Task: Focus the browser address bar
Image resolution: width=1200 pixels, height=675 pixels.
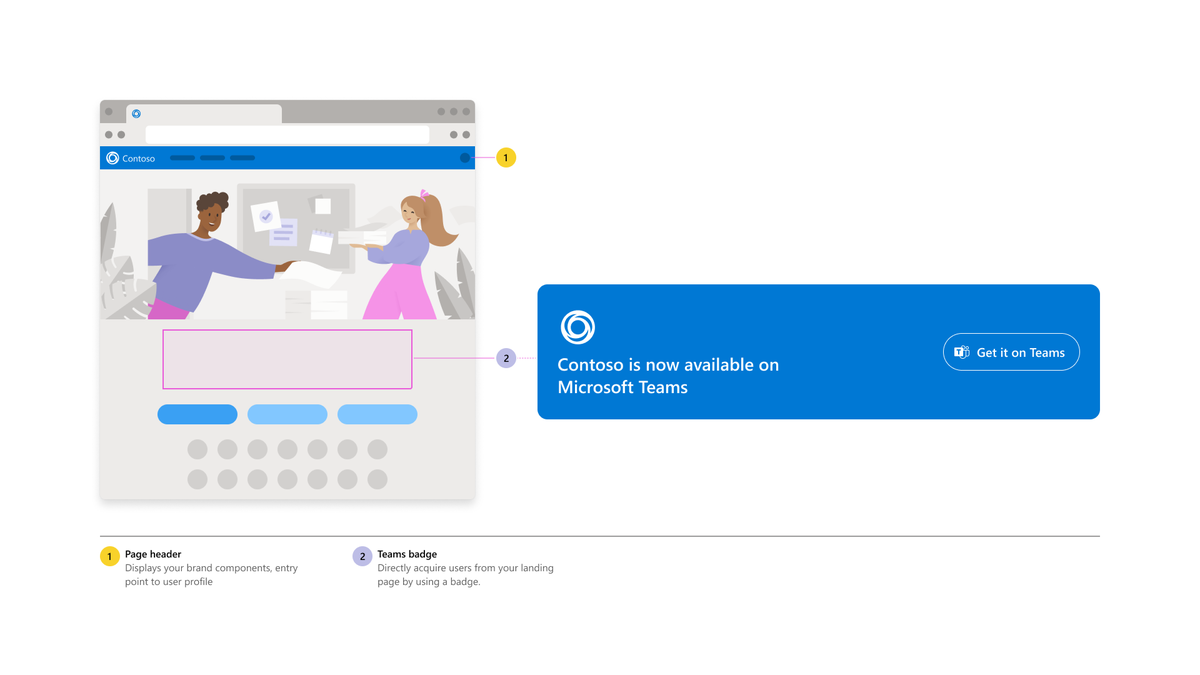Action: tap(287, 134)
